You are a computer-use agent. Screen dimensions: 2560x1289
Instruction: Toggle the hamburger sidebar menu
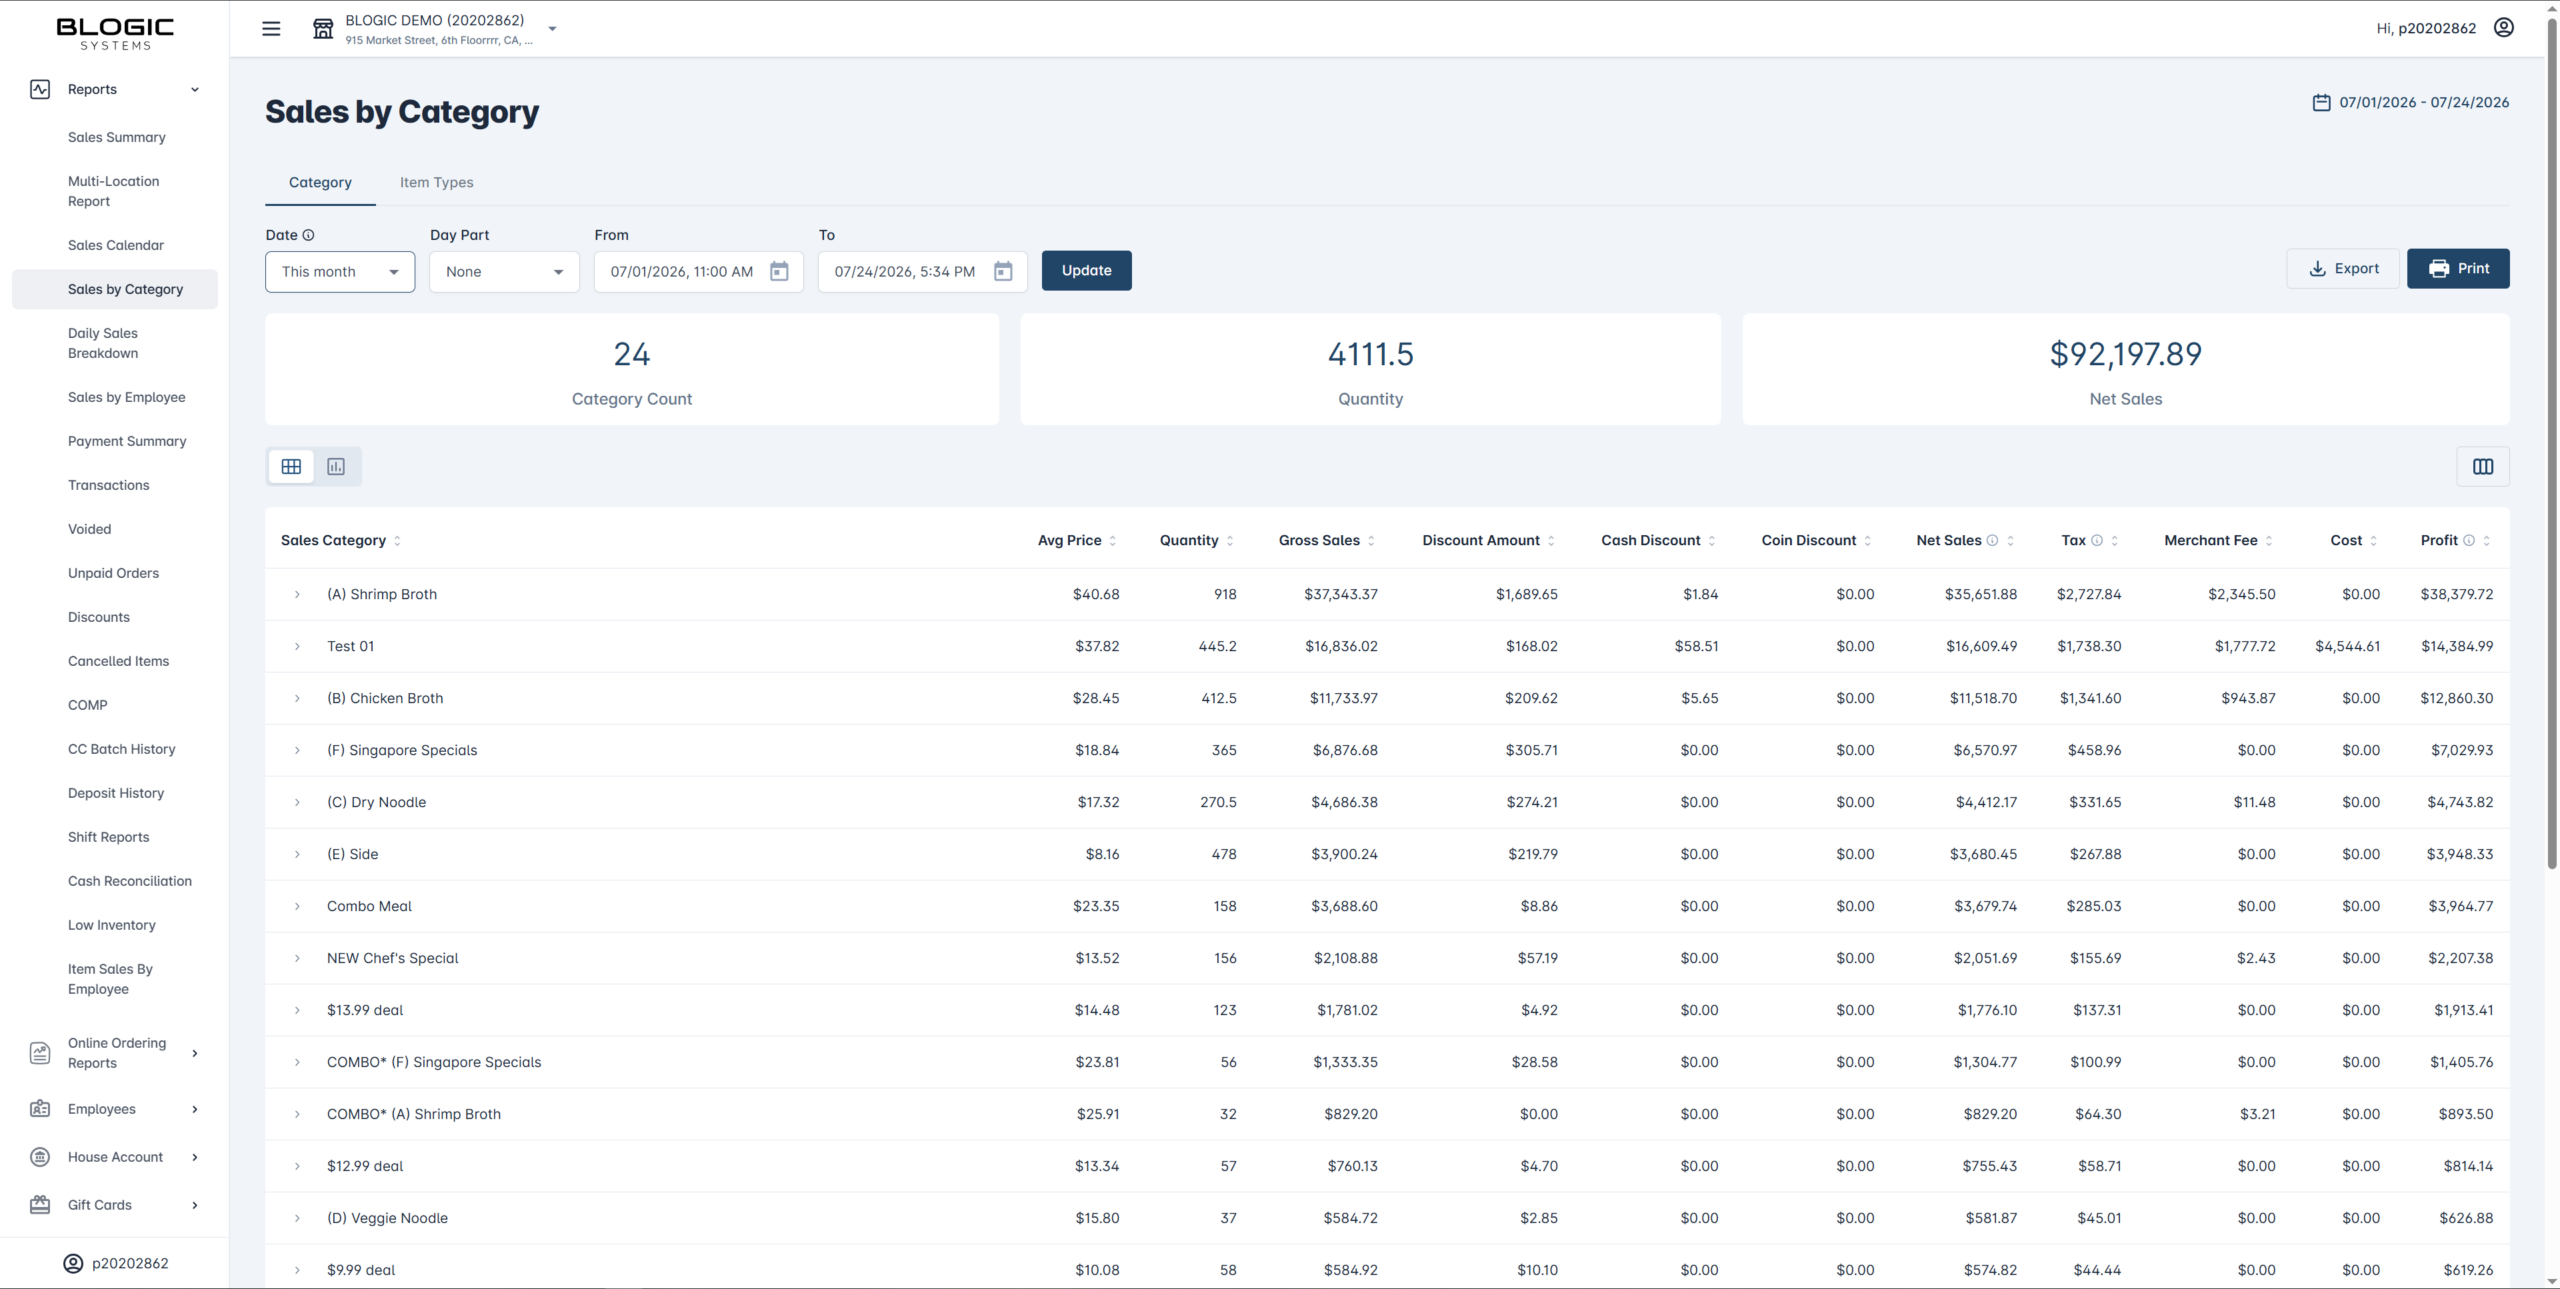coord(271,29)
